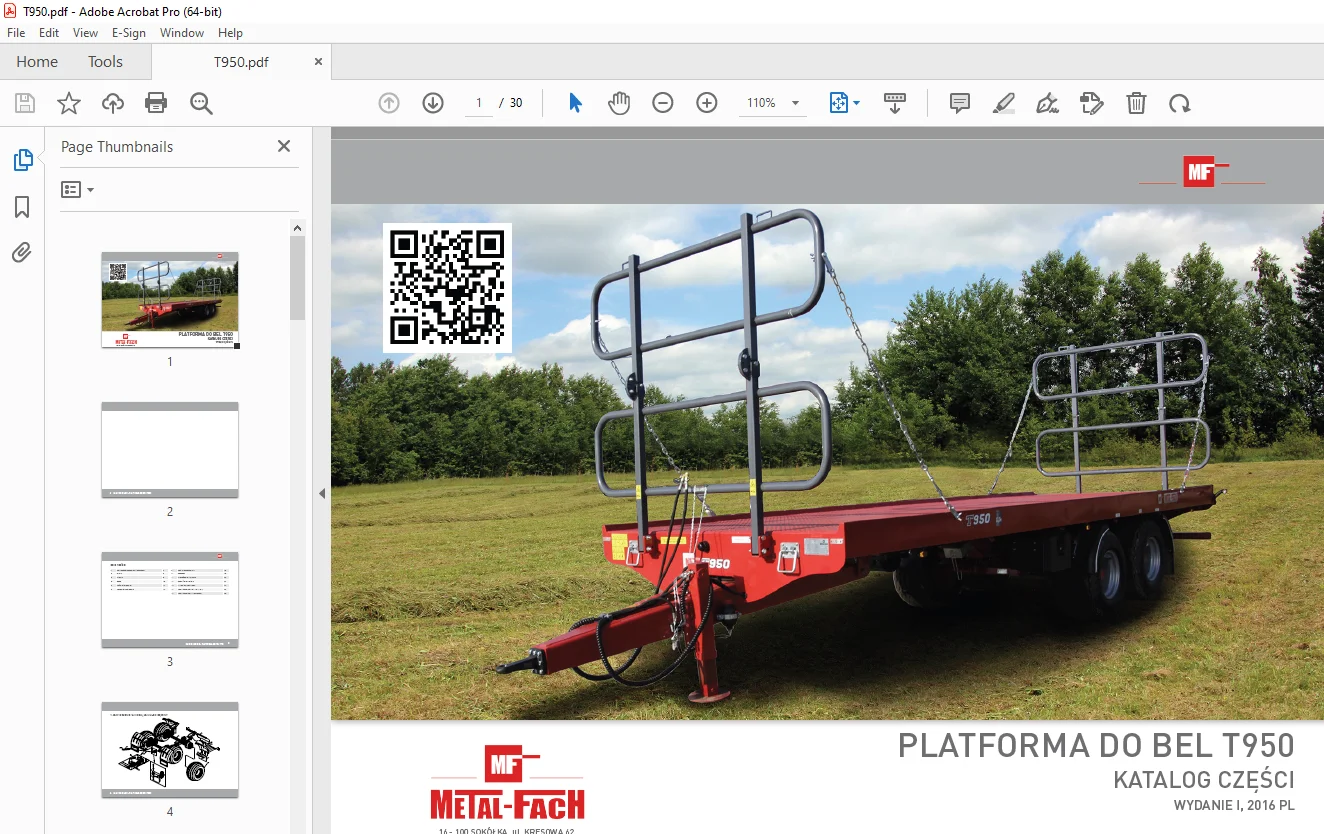Click the Page Thumbnails panel heading
Image resolution: width=1324 pixels, height=834 pixels.
pyautogui.click(x=117, y=147)
